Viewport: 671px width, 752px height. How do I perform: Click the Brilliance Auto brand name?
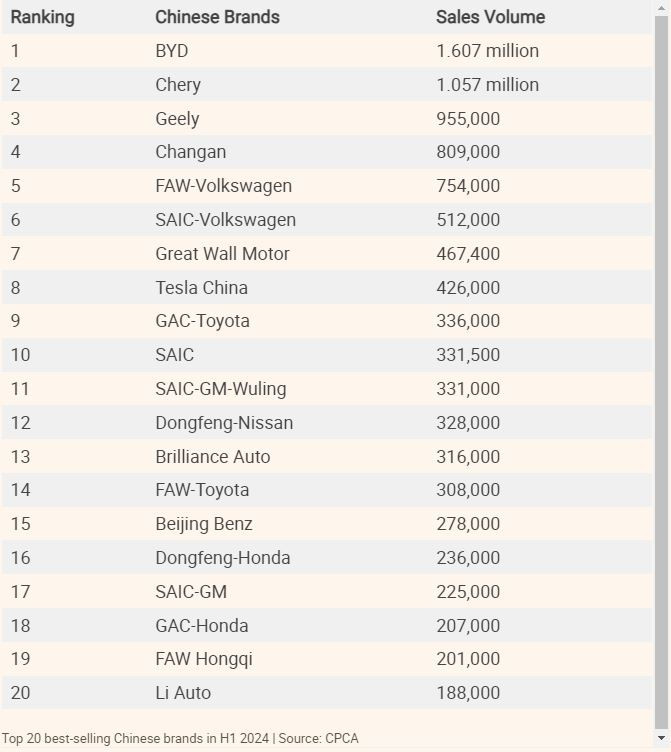pyautogui.click(x=212, y=457)
